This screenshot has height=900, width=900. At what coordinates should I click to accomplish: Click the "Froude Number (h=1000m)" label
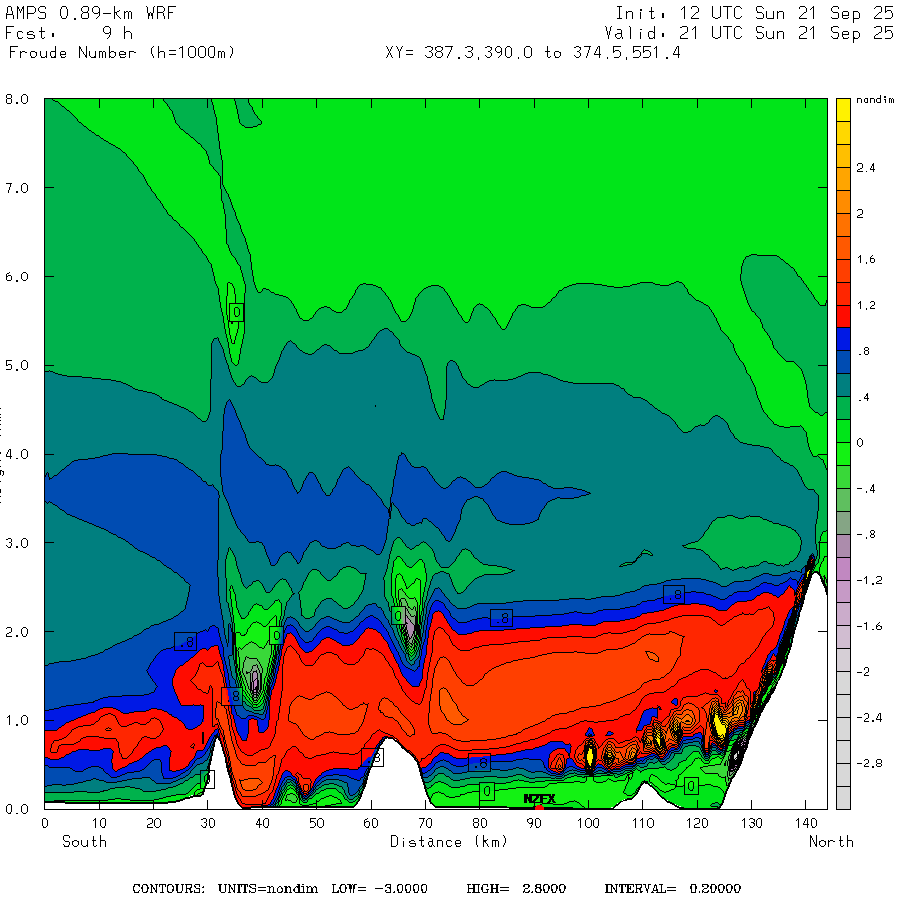[x=122, y=53]
